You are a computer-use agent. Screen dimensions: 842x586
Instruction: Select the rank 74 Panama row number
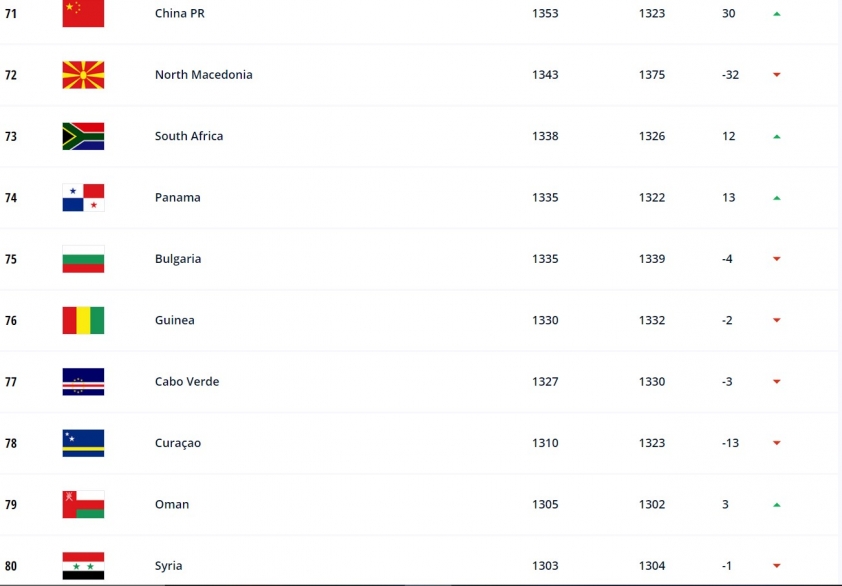click(x=11, y=198)
